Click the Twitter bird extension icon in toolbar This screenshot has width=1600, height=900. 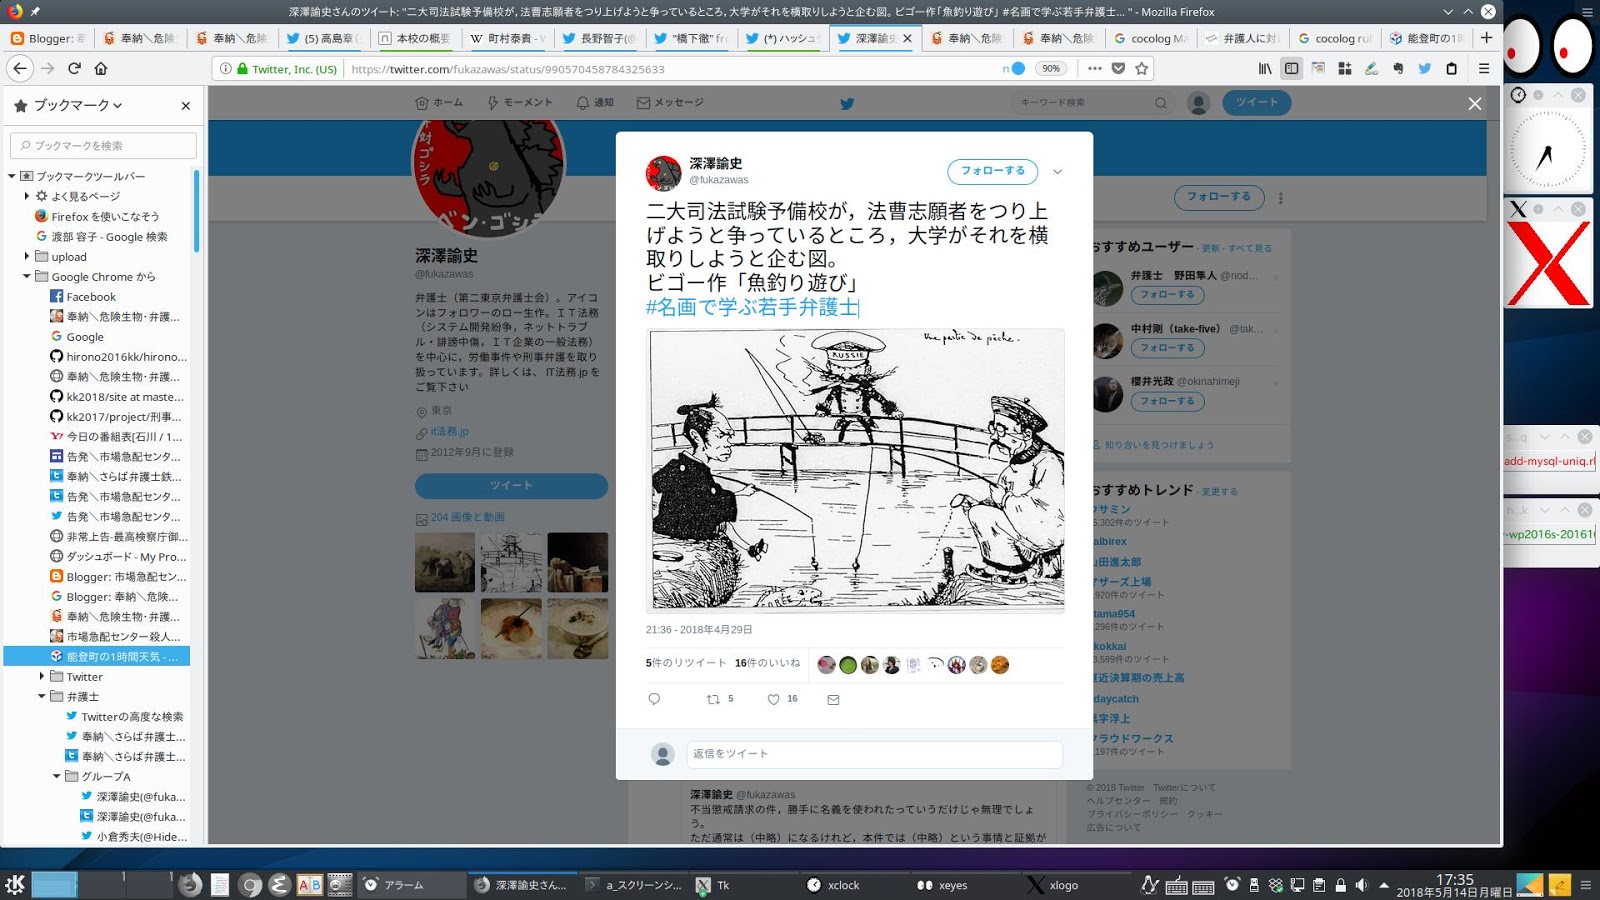click(x=1425, y=68)
